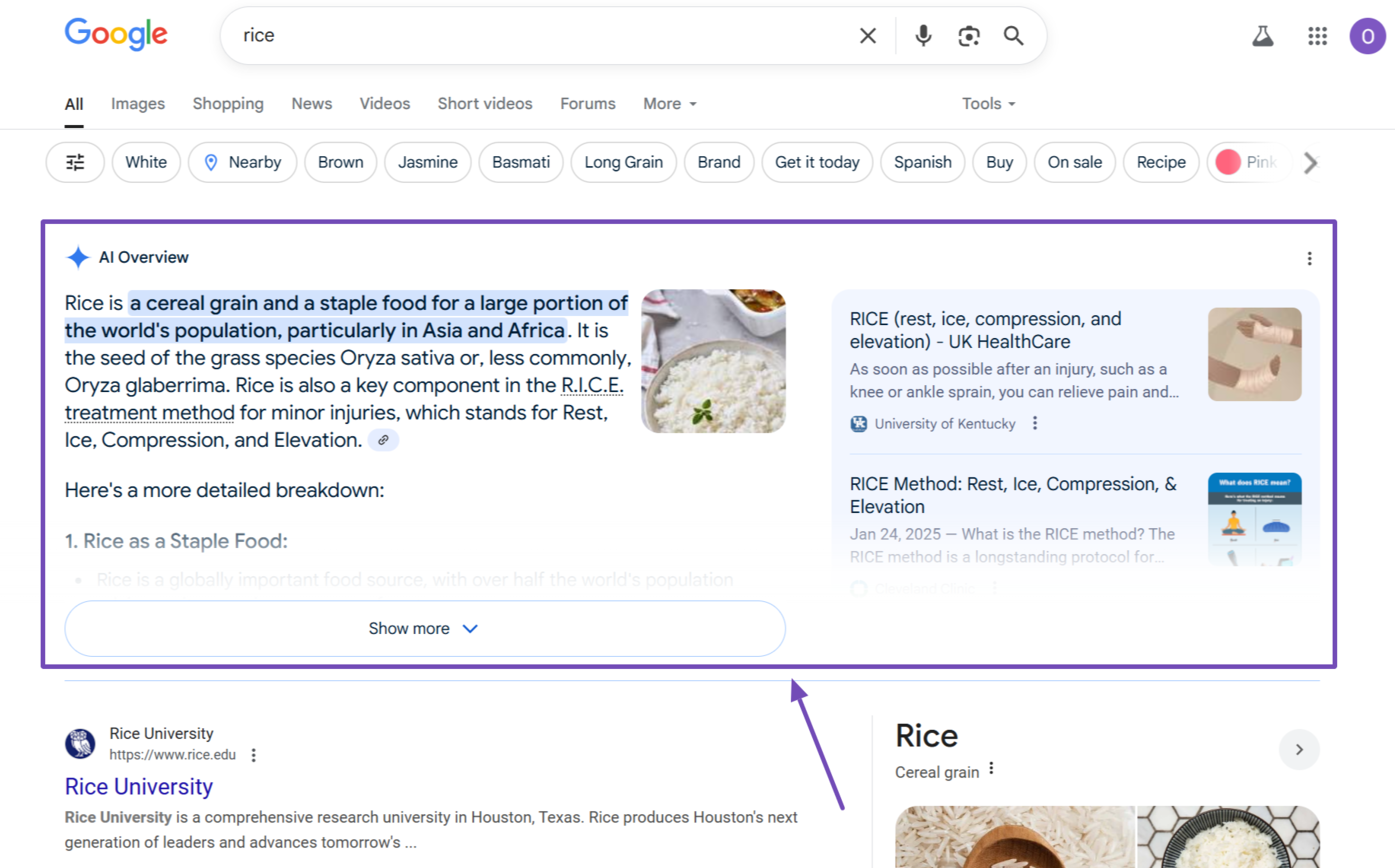Screen dimensions: 1395x868
Task: Switch to the Short videos tab
Action: pyautogui.click(x=485, y=104)
